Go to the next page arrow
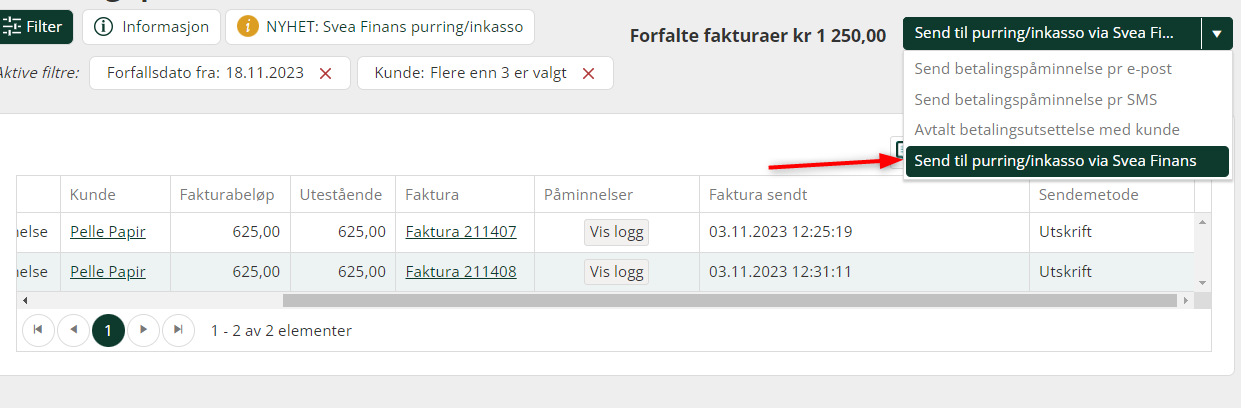The image size is (1241, 408). (x=143, y=330)
